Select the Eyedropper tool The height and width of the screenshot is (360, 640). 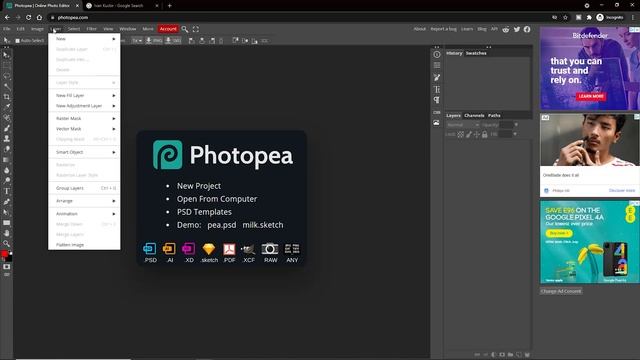pyautogui.click(x=7, y=107)
